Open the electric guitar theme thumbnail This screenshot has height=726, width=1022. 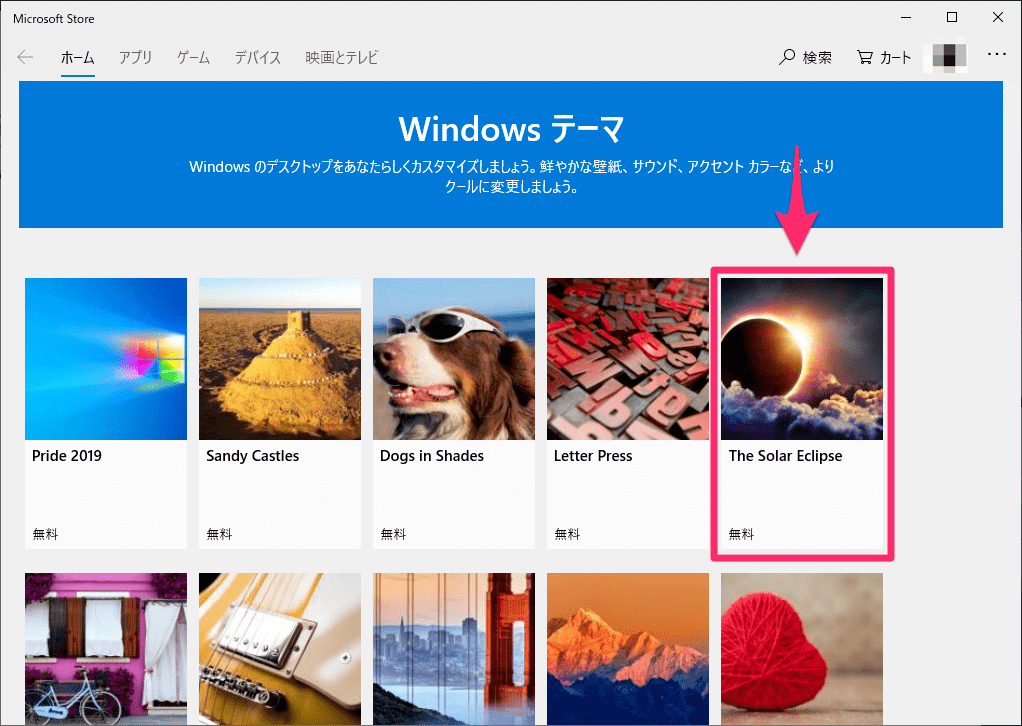(x=280, y=649)
